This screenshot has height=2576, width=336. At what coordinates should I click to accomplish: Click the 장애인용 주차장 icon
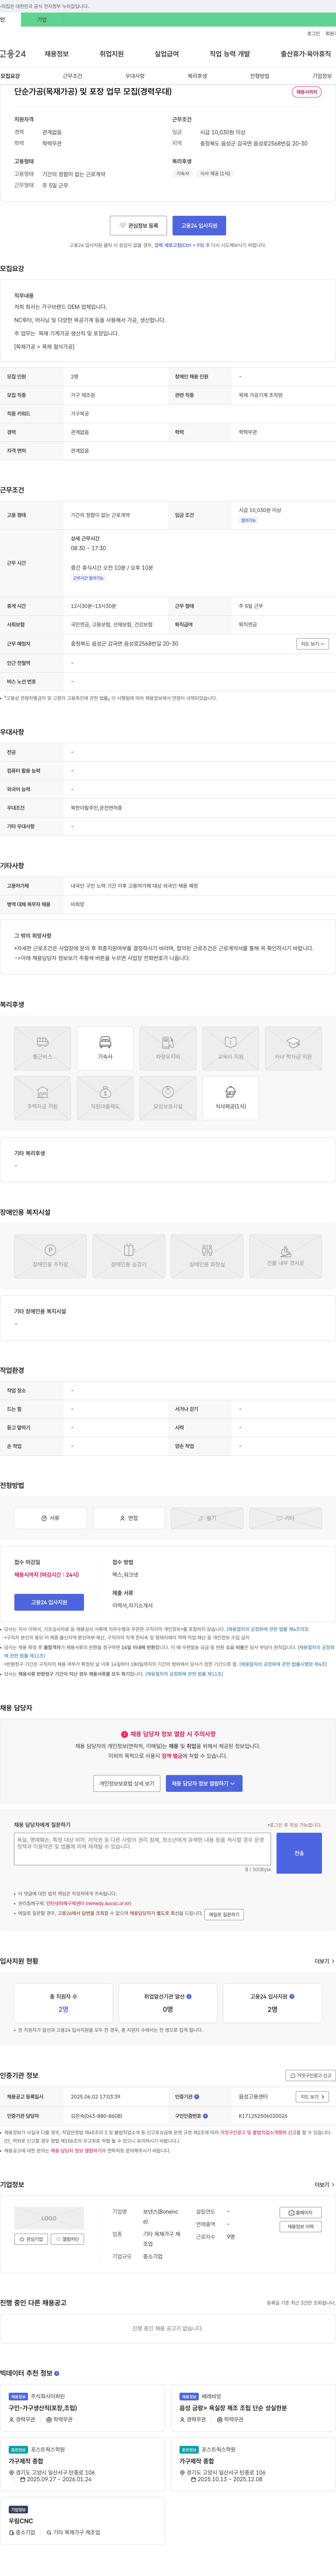pos(50,1256)
